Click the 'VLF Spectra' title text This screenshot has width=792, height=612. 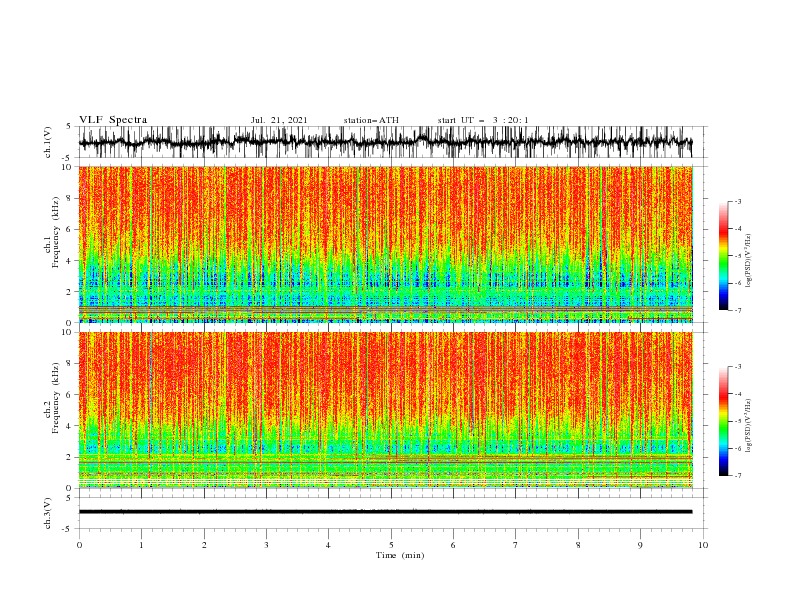[x=113, y=120]
